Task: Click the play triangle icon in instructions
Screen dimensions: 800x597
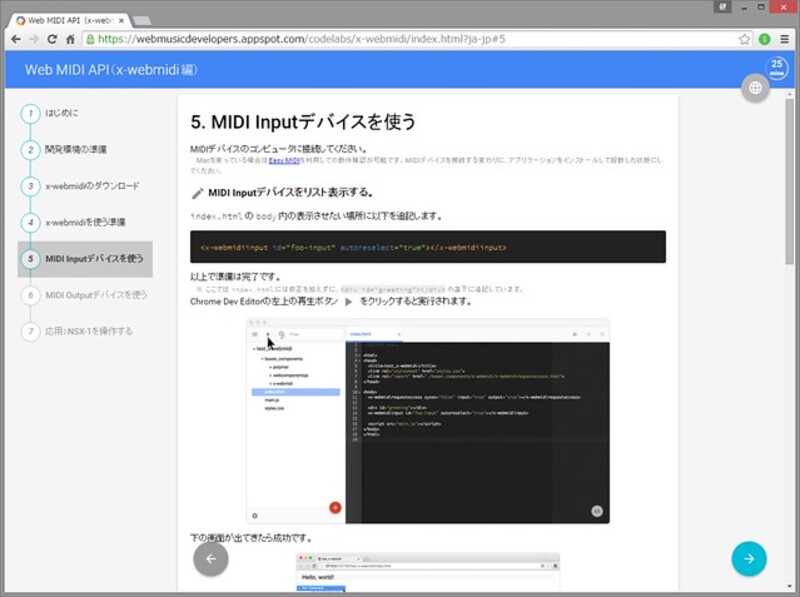Action: 348,302
